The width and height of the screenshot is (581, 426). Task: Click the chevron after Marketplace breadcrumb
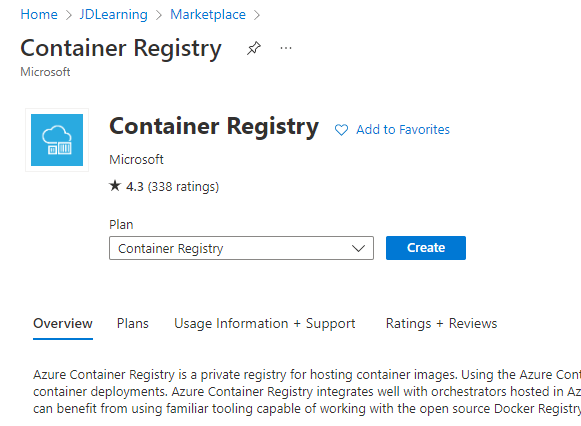257,15
